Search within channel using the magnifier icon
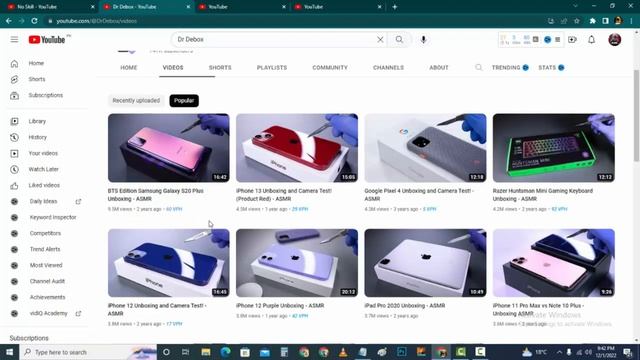Screen dimensions: 640x360 (x=478, y=67)
